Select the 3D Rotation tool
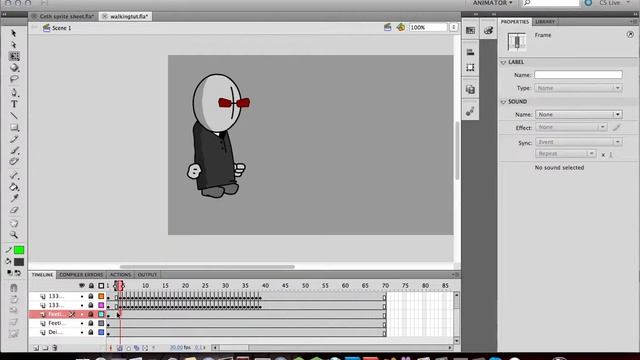The width and height of the screenshot is (640, 360). click(14, 67)
